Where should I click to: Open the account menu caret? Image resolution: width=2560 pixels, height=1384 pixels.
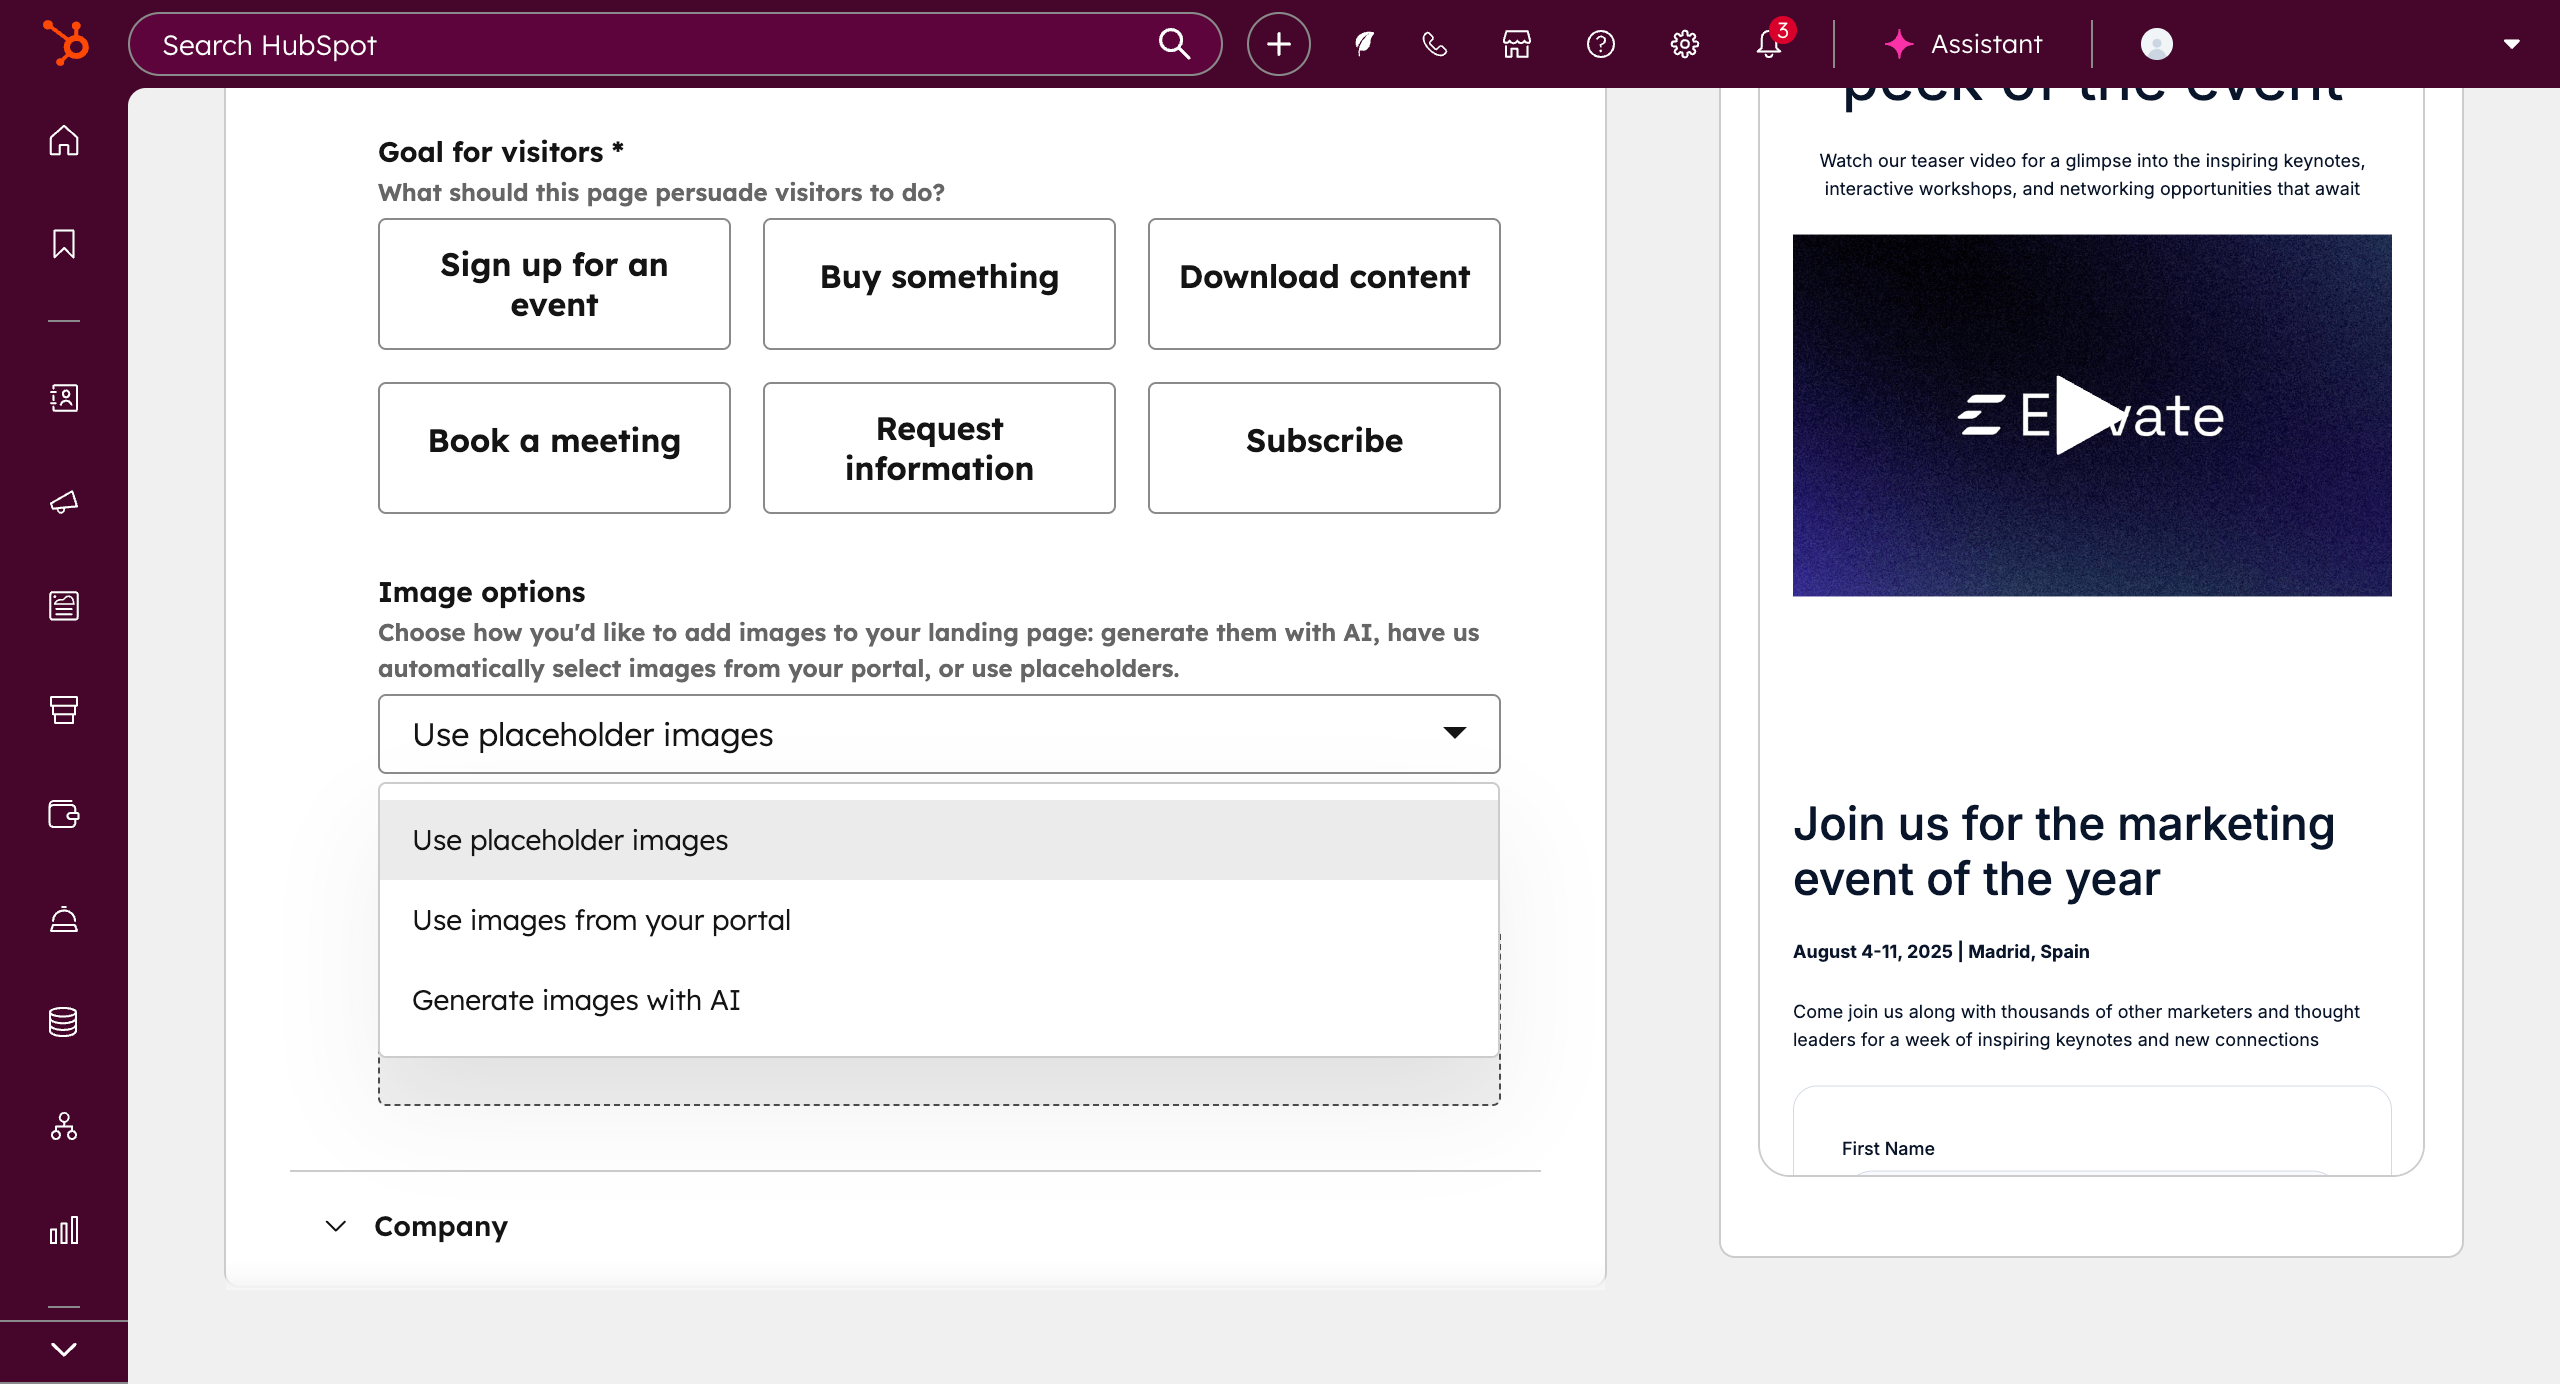(x=2511, y=44)
